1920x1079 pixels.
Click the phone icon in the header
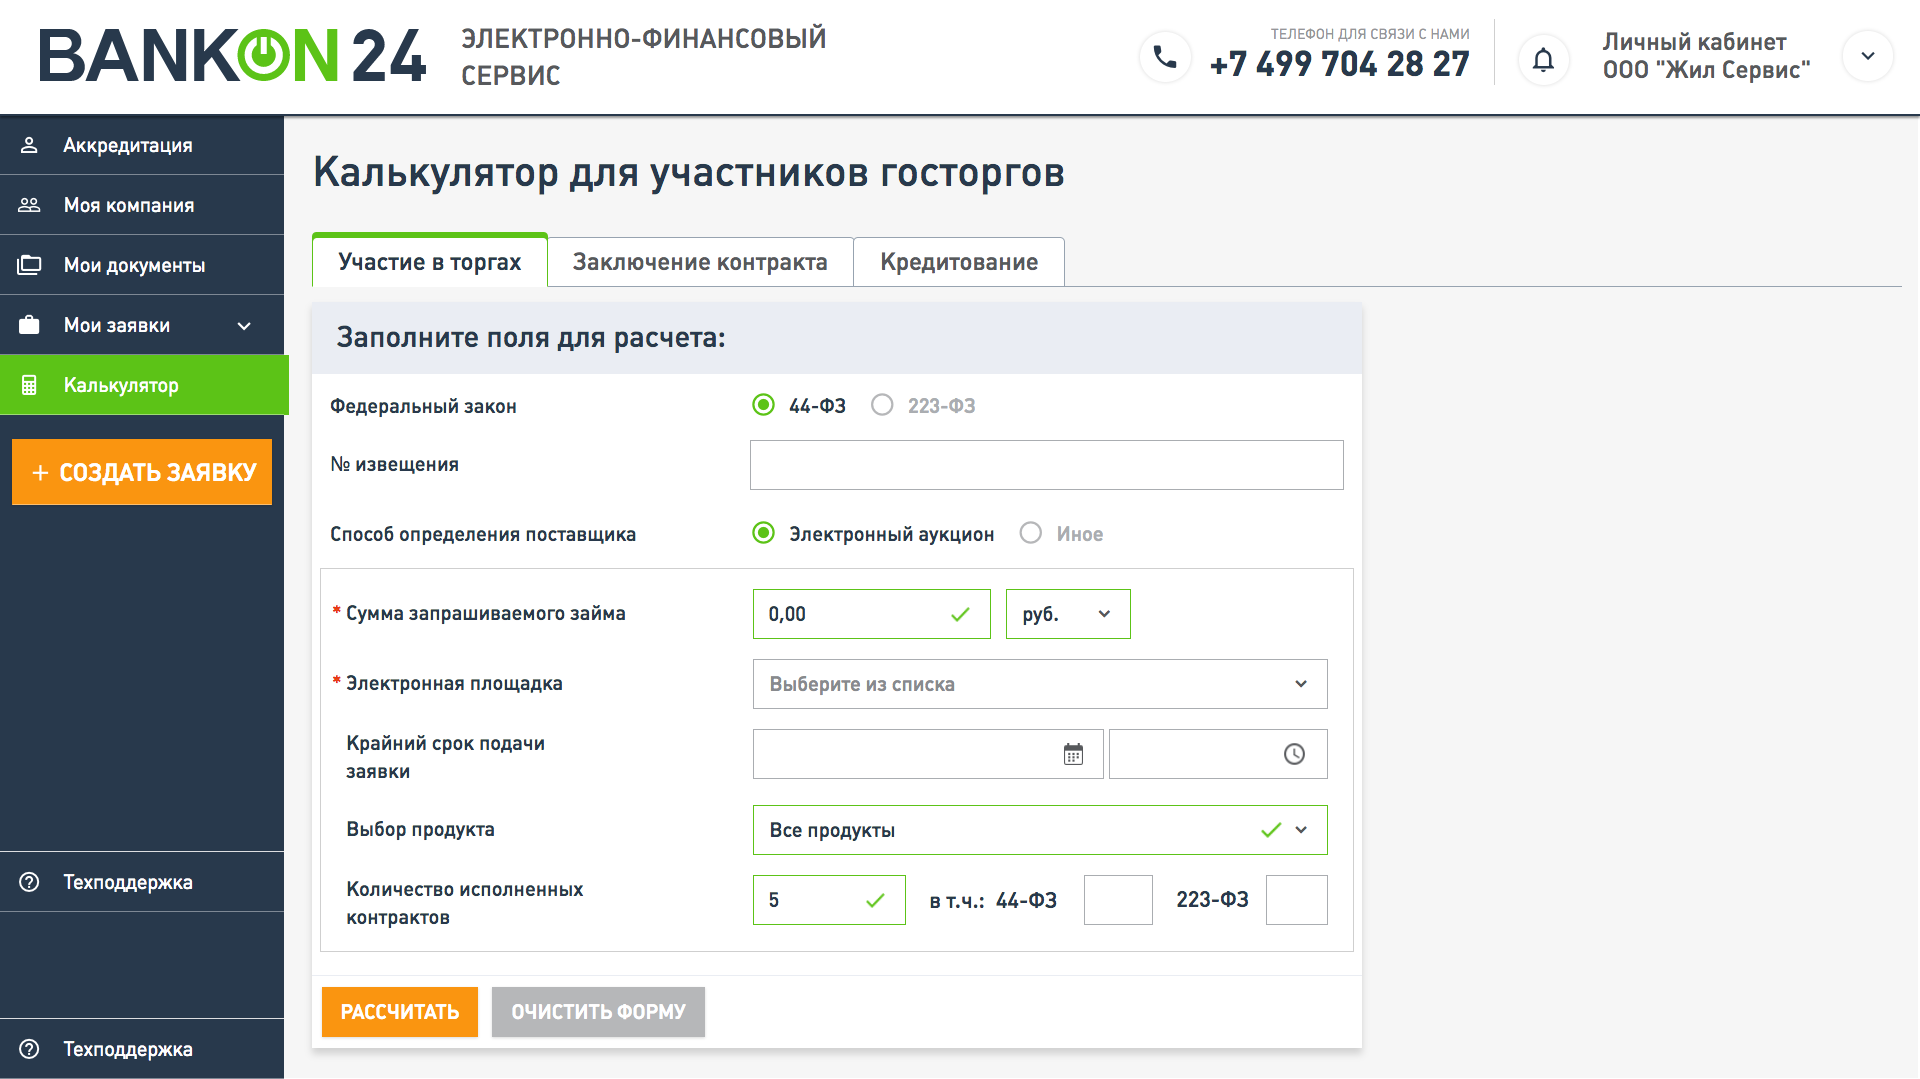[x=1165, y=58]
